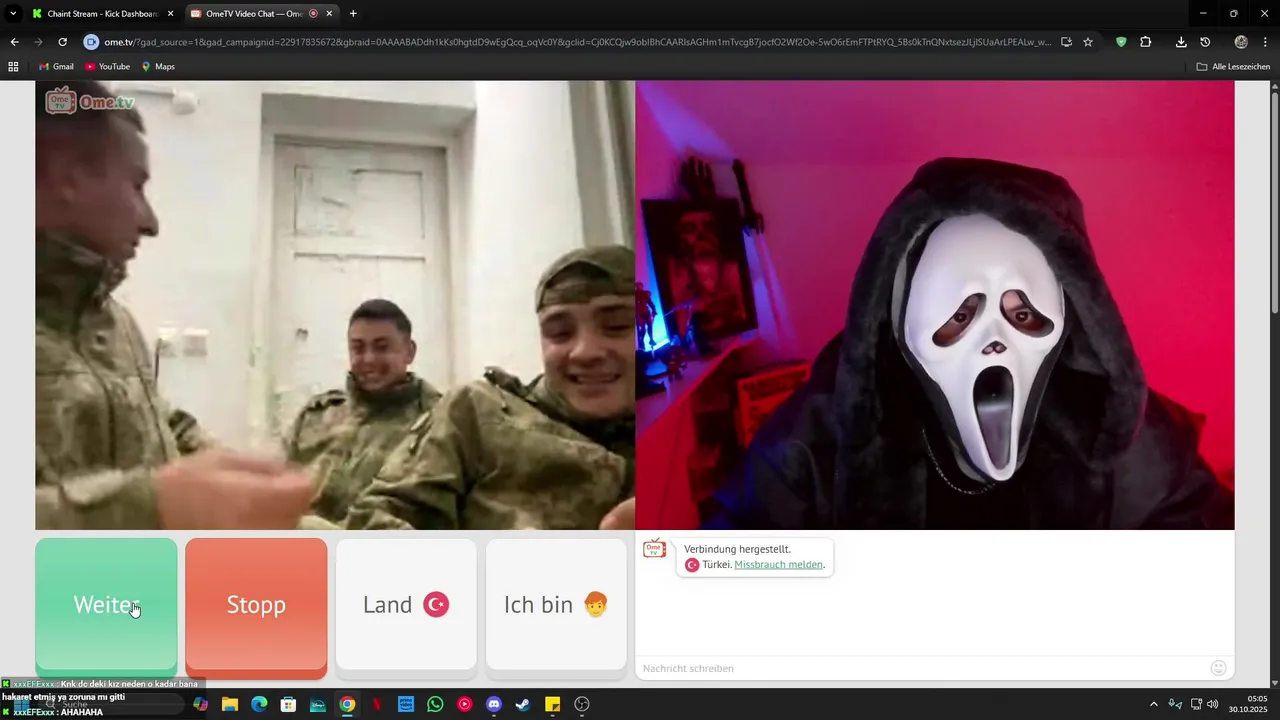Open the Maps bookmark
Image resolution: width=1280 pixels, height=720 pixels.
click(x=158, y=66)
